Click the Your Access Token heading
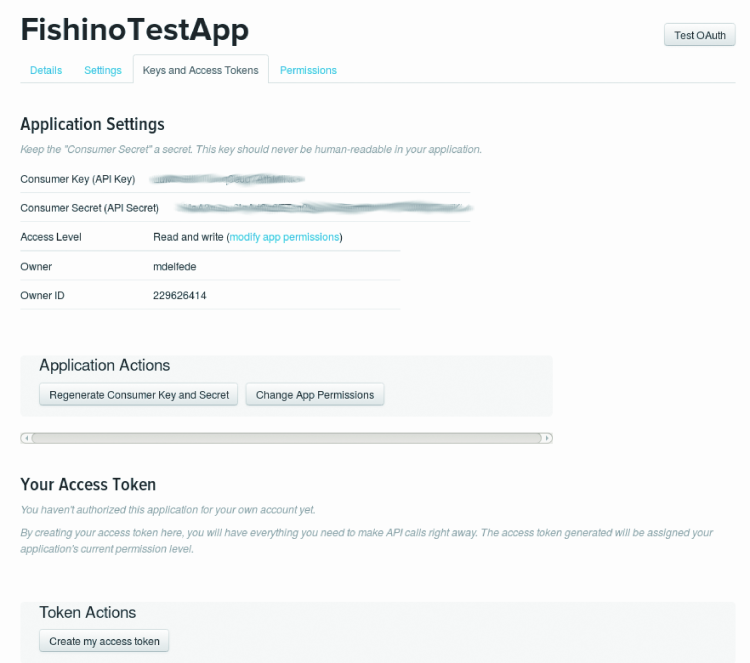 (88, 485)
